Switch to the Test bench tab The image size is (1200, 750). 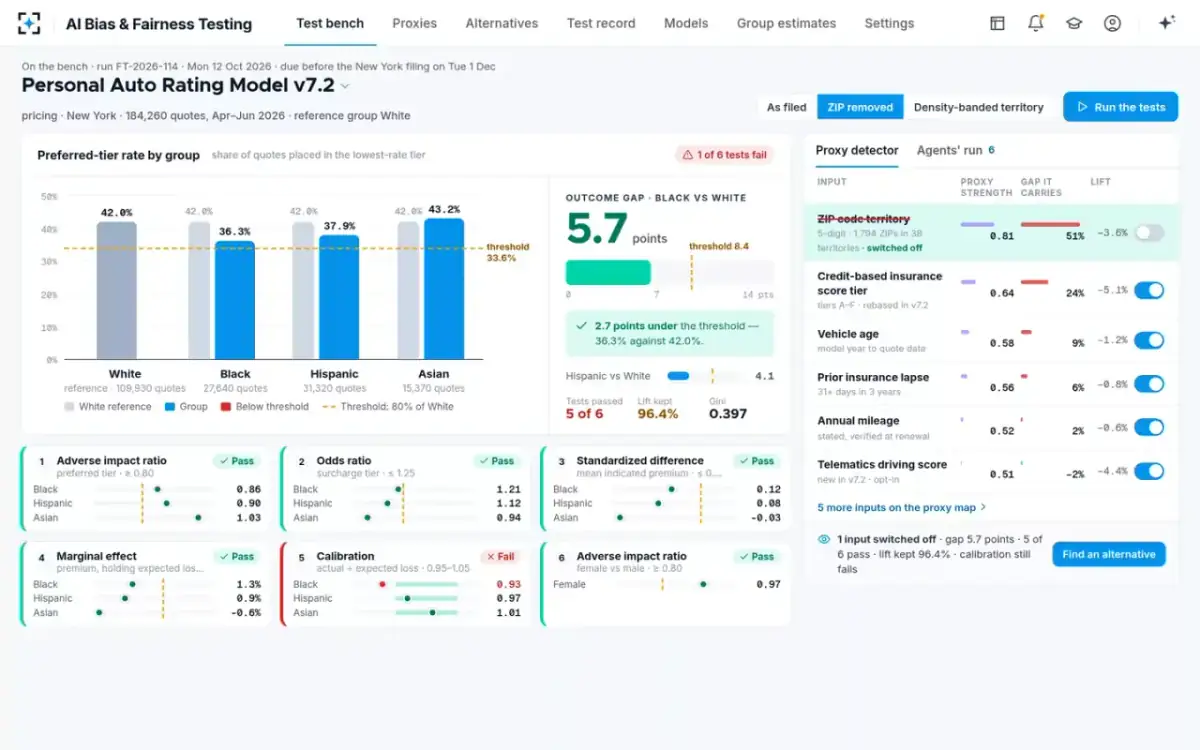click(x=330, y=23)
